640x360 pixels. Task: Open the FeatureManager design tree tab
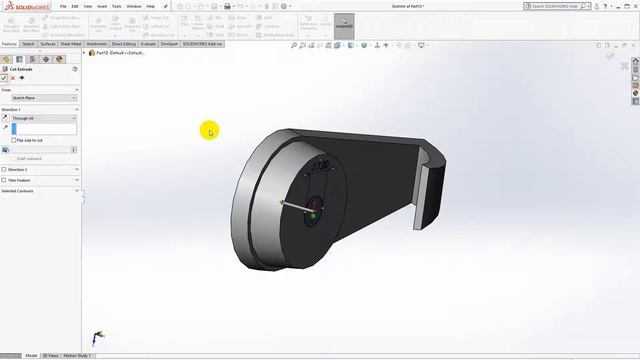coord(6,60)
